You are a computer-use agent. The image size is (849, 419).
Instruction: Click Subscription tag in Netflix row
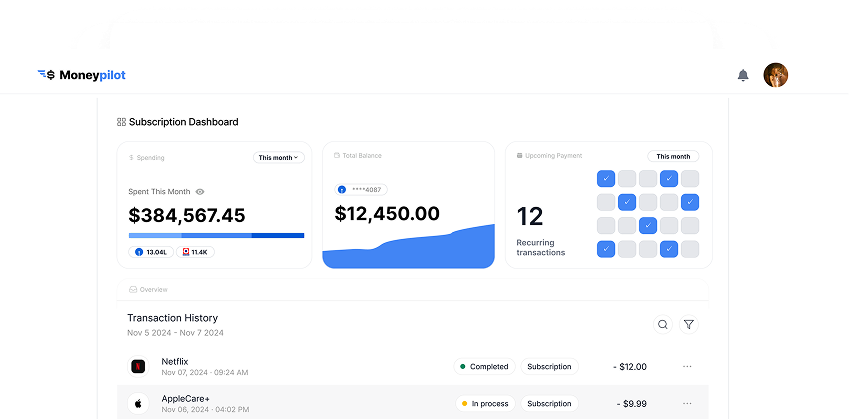point(549,366)
